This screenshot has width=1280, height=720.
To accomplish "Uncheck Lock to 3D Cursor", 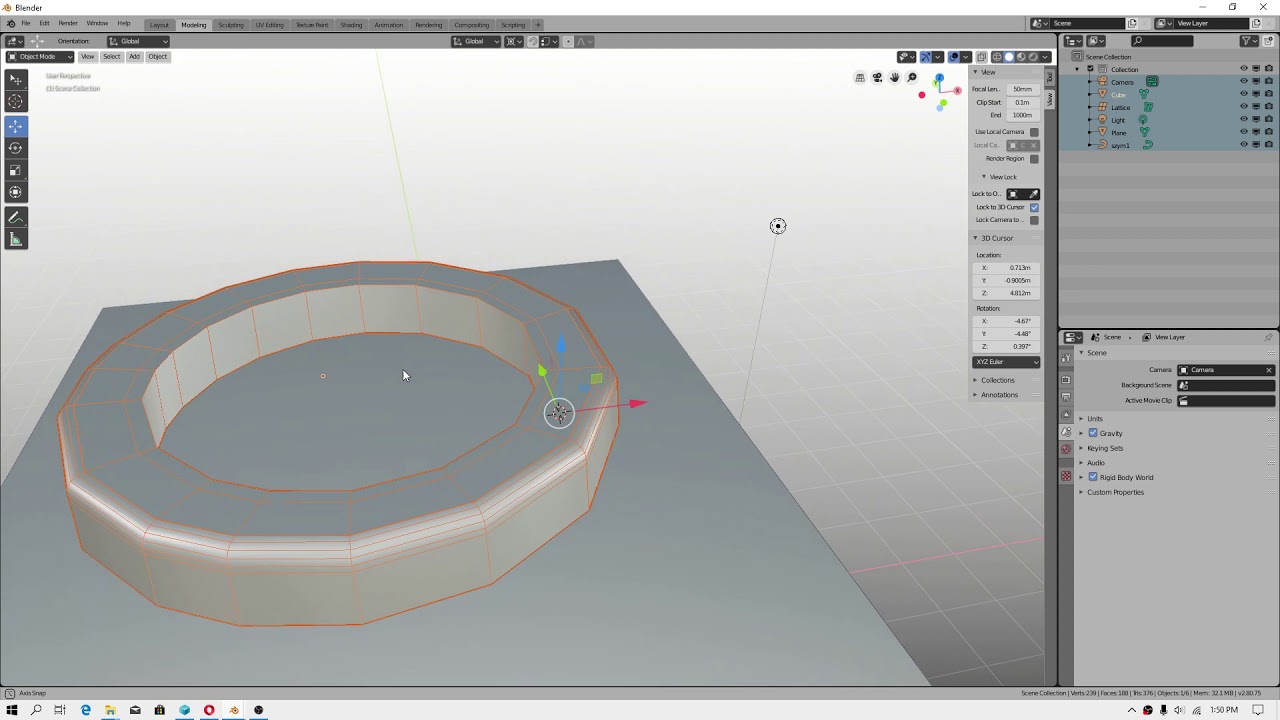I will point(1034,207).
